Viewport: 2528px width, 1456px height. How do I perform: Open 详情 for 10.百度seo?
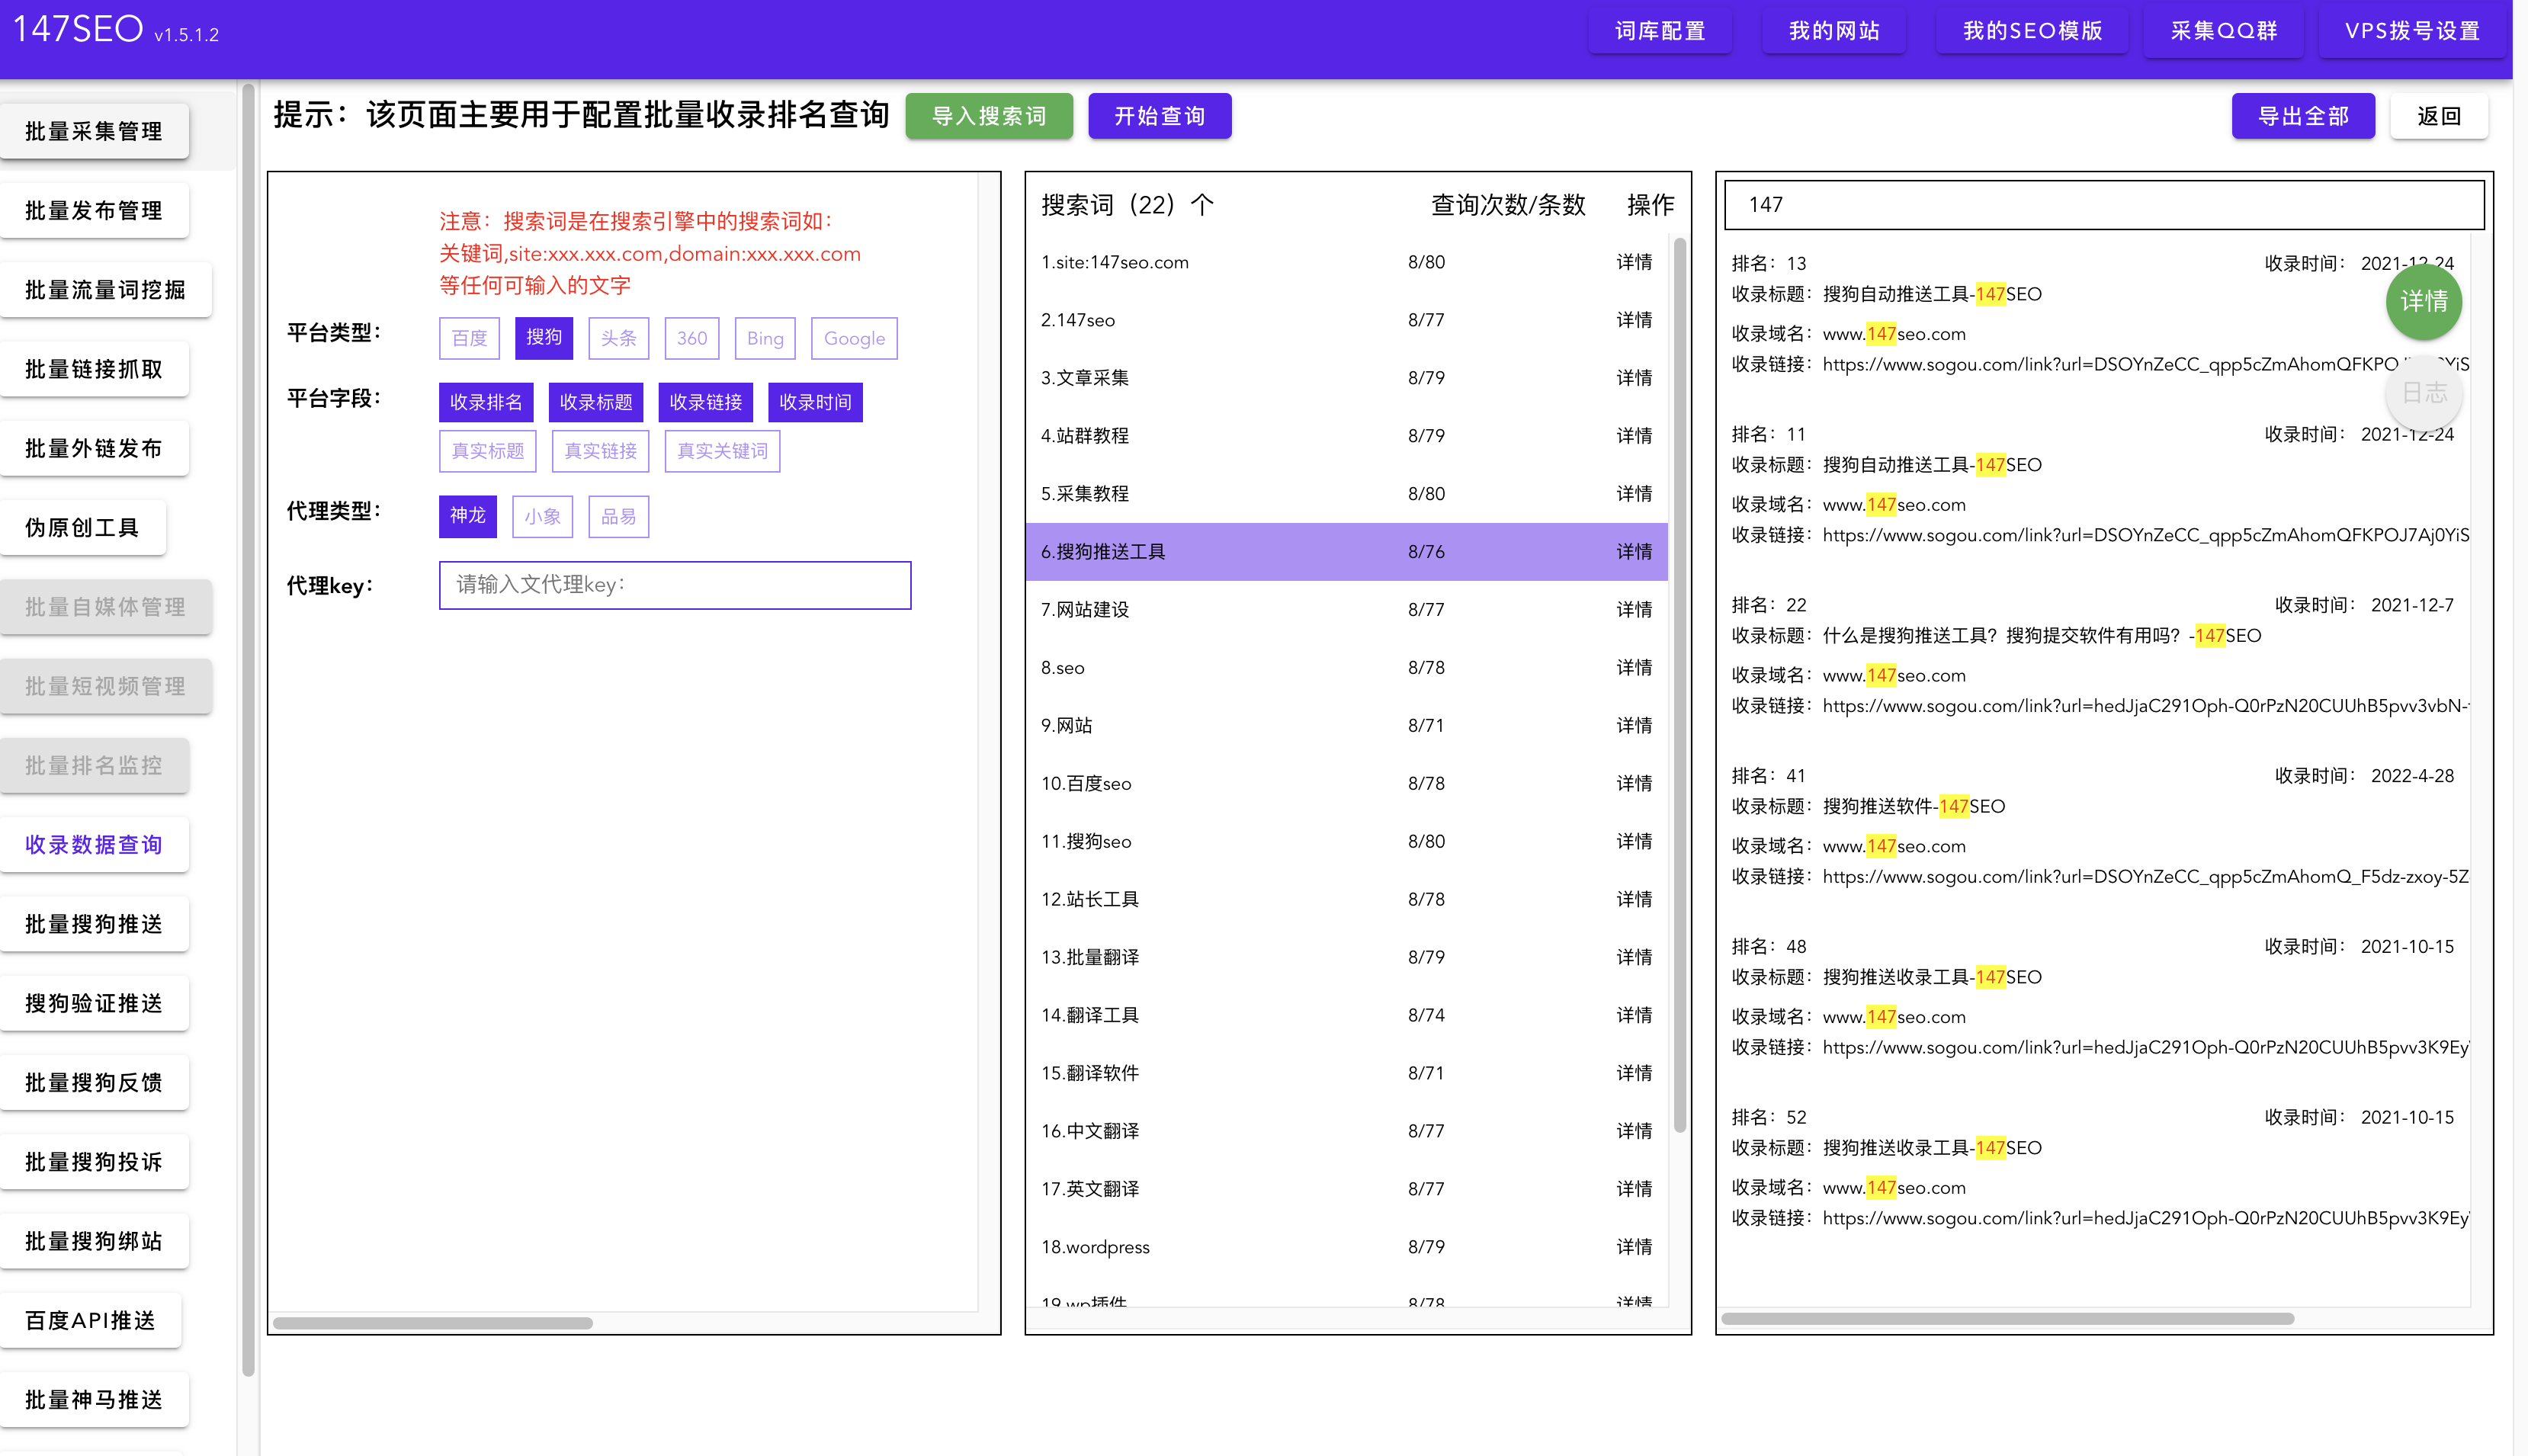click(x=1634, y=783)
